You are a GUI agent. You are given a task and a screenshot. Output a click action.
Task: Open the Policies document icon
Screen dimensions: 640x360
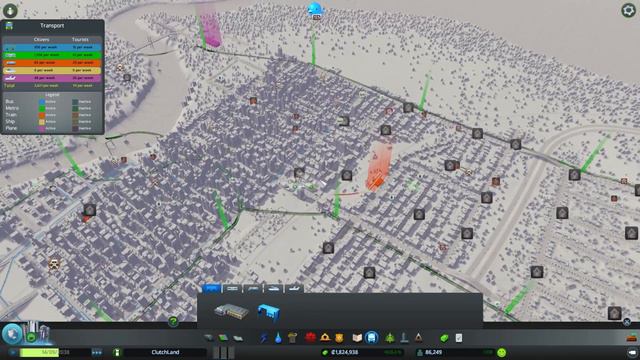(459, 338)
